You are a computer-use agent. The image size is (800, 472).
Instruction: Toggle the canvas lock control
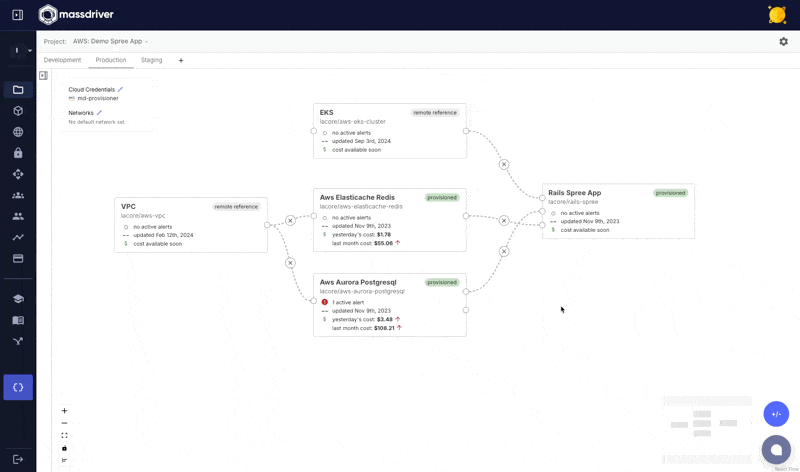[x=65, y=448]
